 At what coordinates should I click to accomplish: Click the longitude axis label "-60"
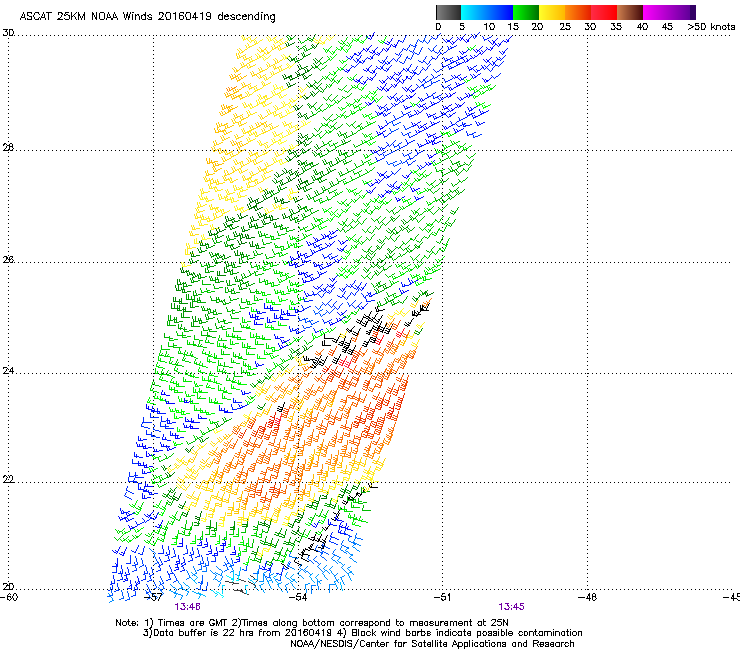point(9,598)
